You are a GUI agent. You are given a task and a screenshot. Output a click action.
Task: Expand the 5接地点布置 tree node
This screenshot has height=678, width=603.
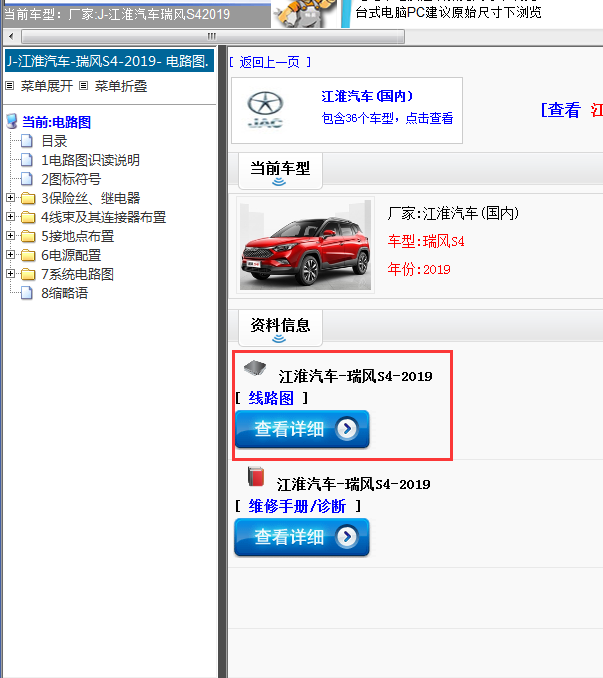[10, 236]
